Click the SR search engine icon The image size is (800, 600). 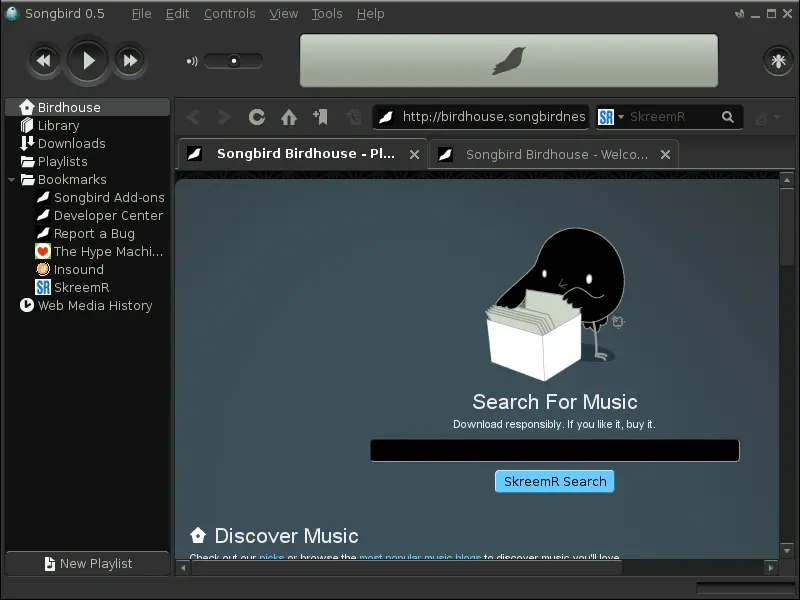point(606,117)
